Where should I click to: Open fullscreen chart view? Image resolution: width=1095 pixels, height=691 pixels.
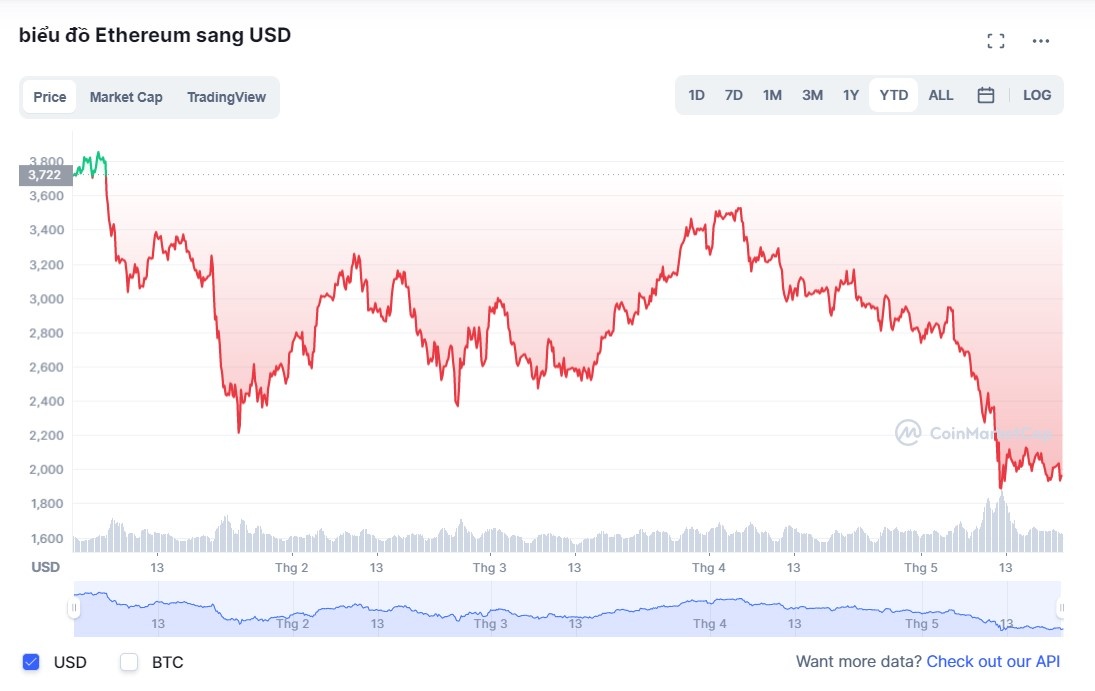click(x=995, y=40)
